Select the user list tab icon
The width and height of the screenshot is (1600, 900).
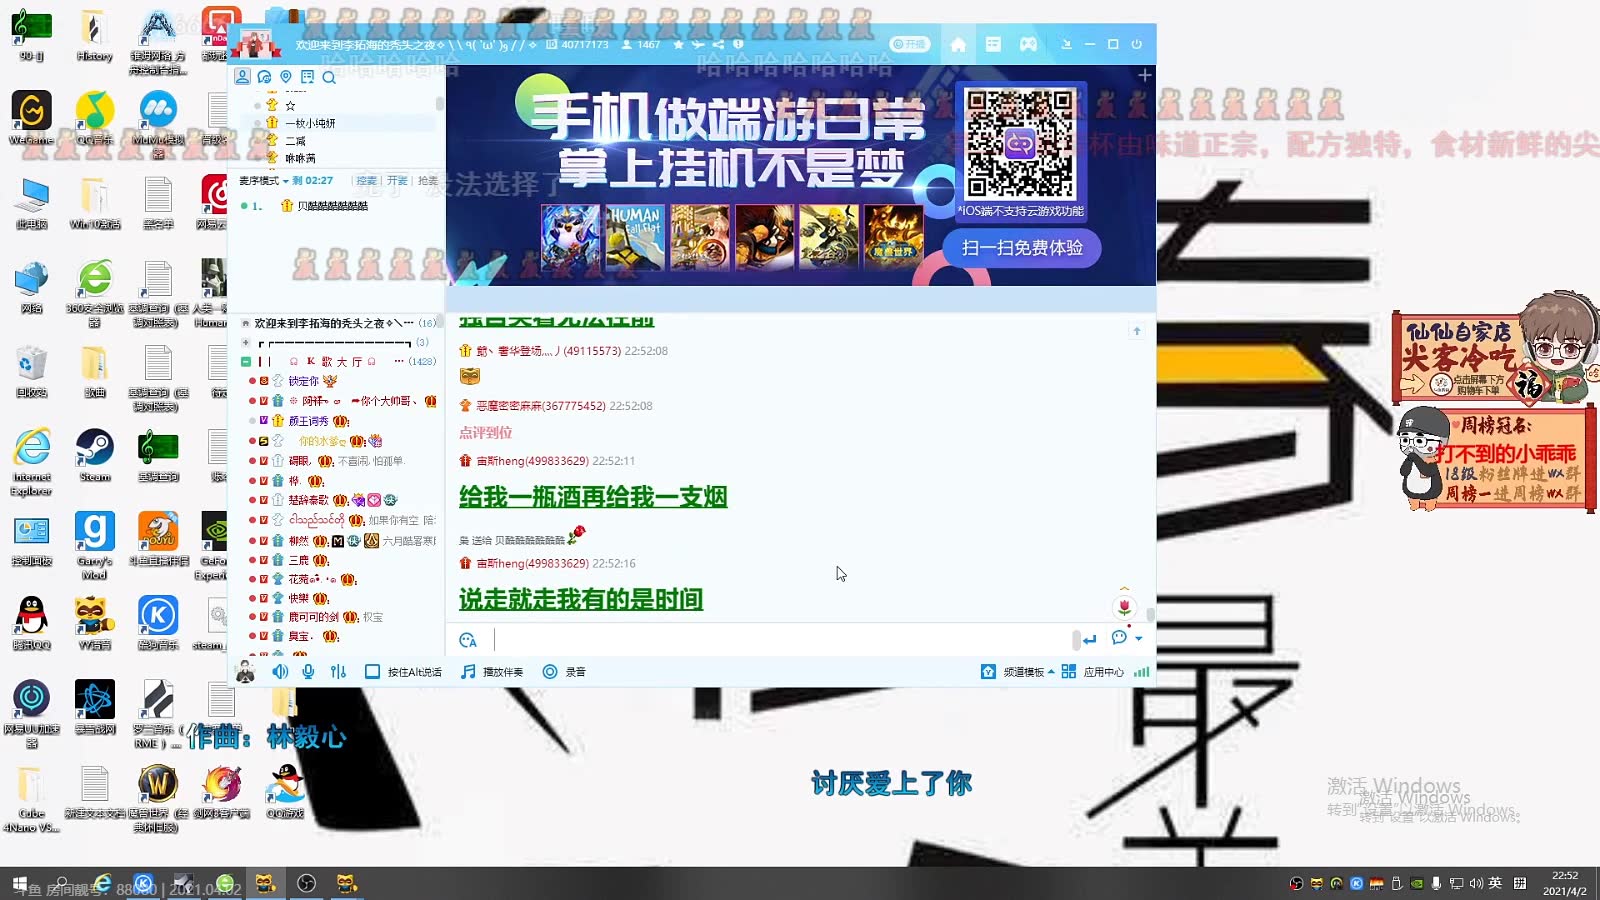(x=242, y=77)
